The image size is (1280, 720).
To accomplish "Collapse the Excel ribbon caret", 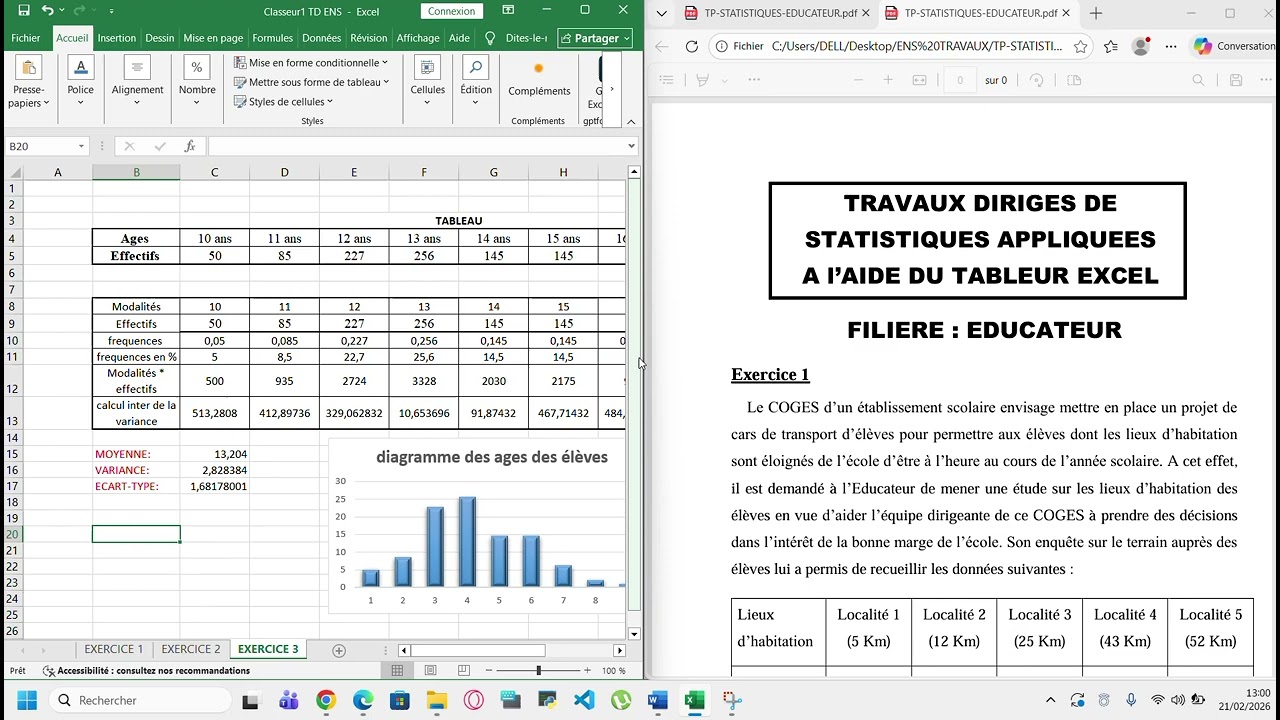I will (631, 121).
